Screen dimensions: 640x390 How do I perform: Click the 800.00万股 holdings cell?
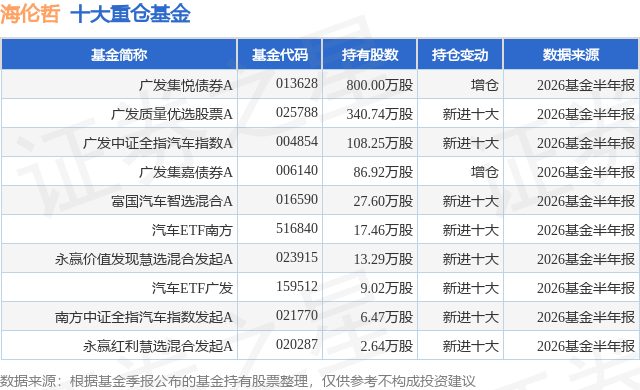click(380, 85)
